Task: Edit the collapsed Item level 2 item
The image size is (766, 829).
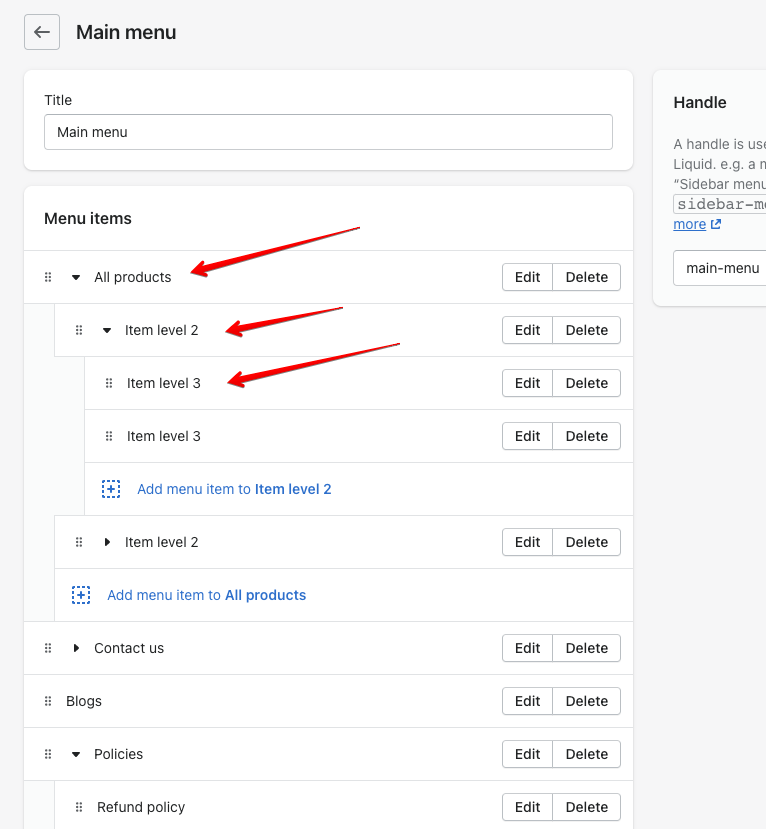Action: click(x=527, y=542)
